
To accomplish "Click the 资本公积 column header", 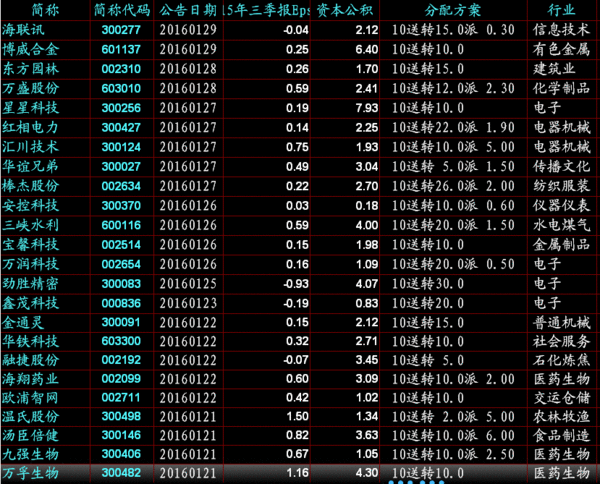I will [344, 10].
